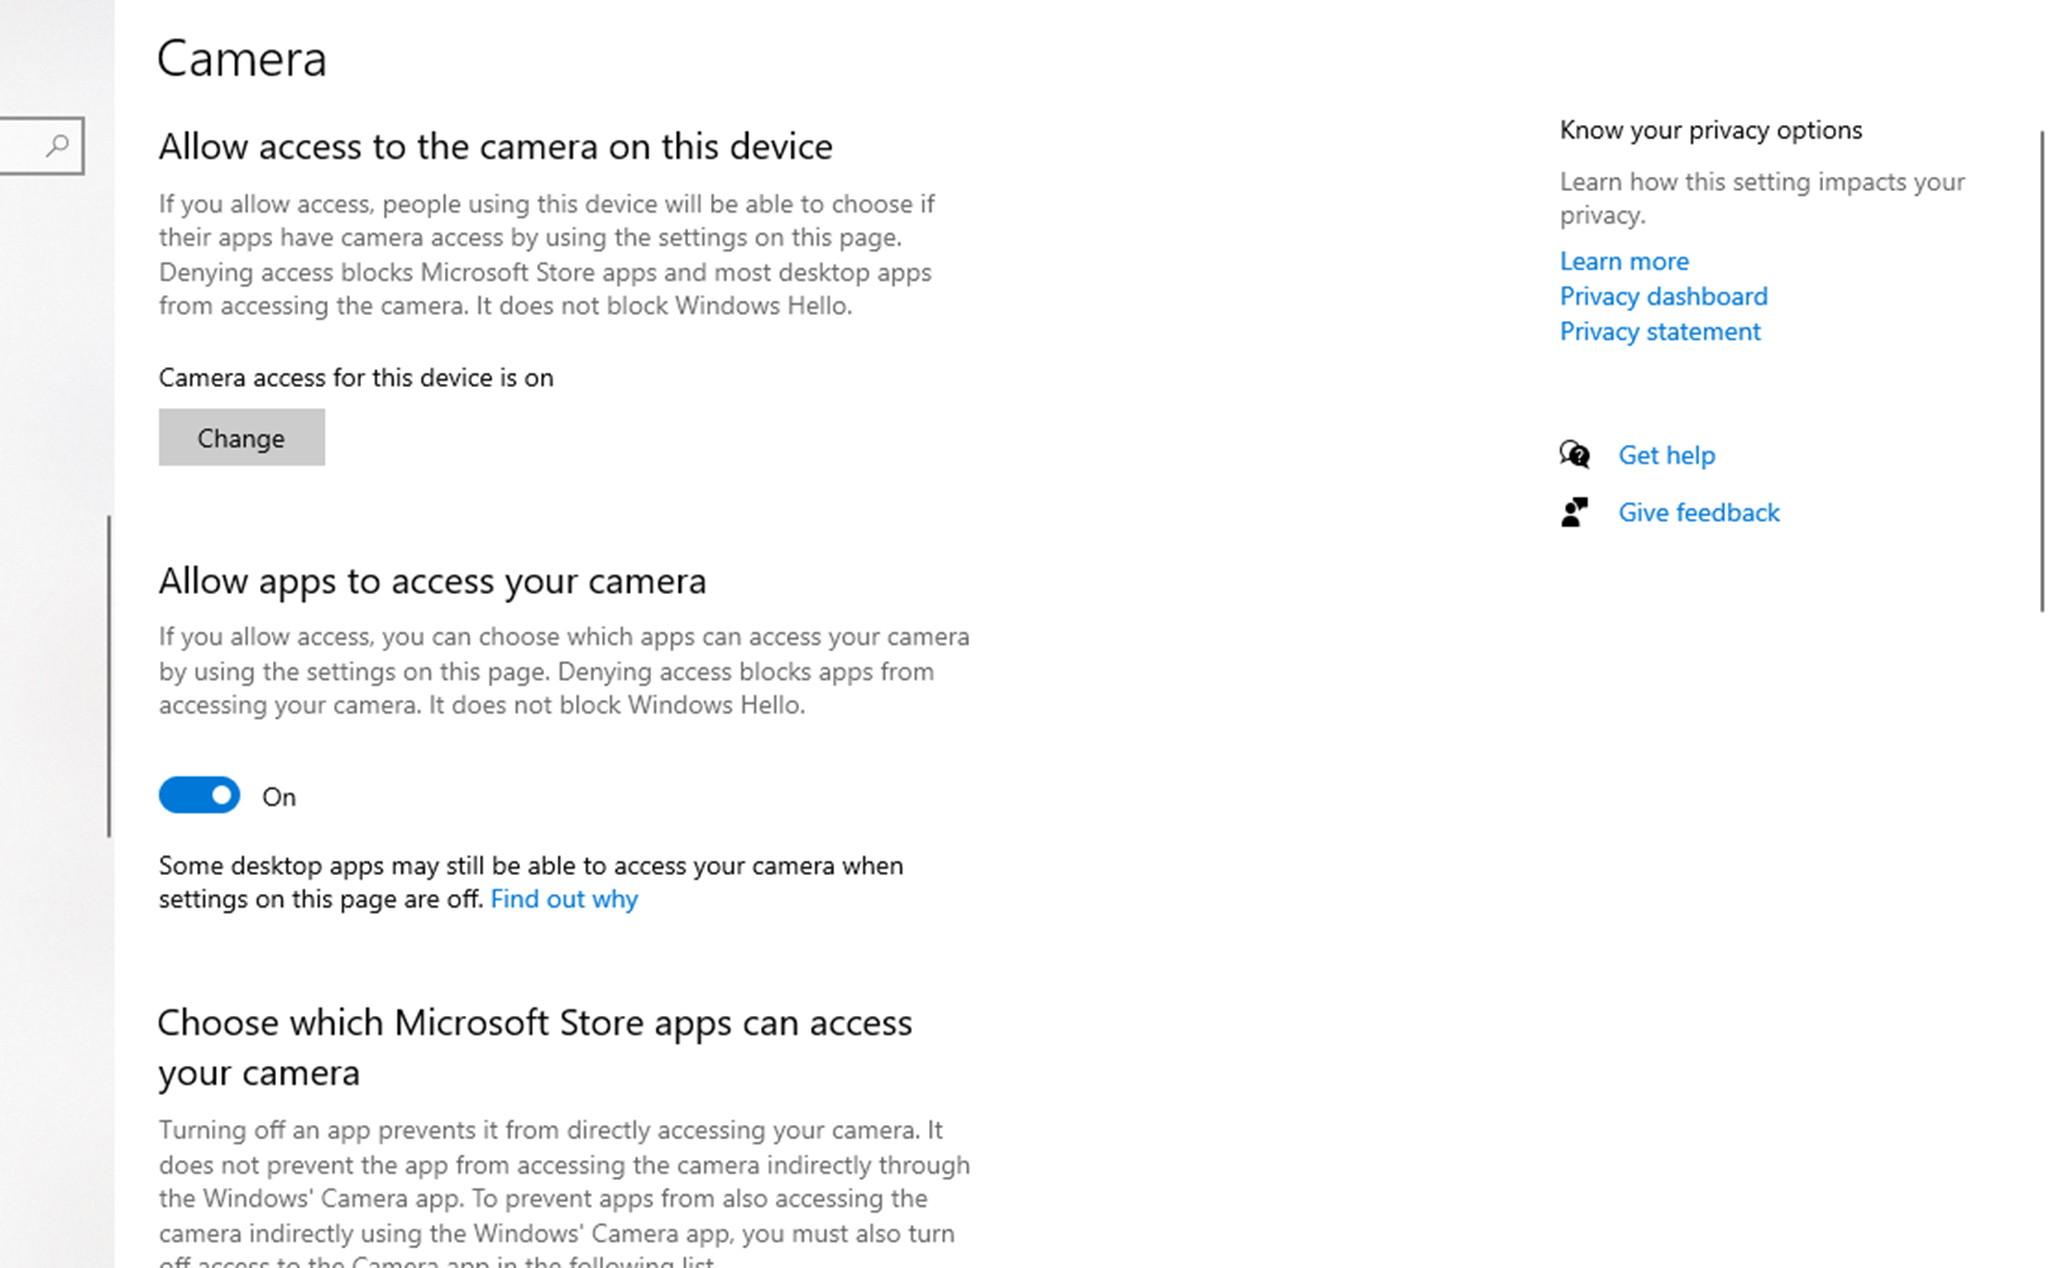Click the Give feedback person icon
The image size is (2048, 1268).
(x=1573, y=512)
